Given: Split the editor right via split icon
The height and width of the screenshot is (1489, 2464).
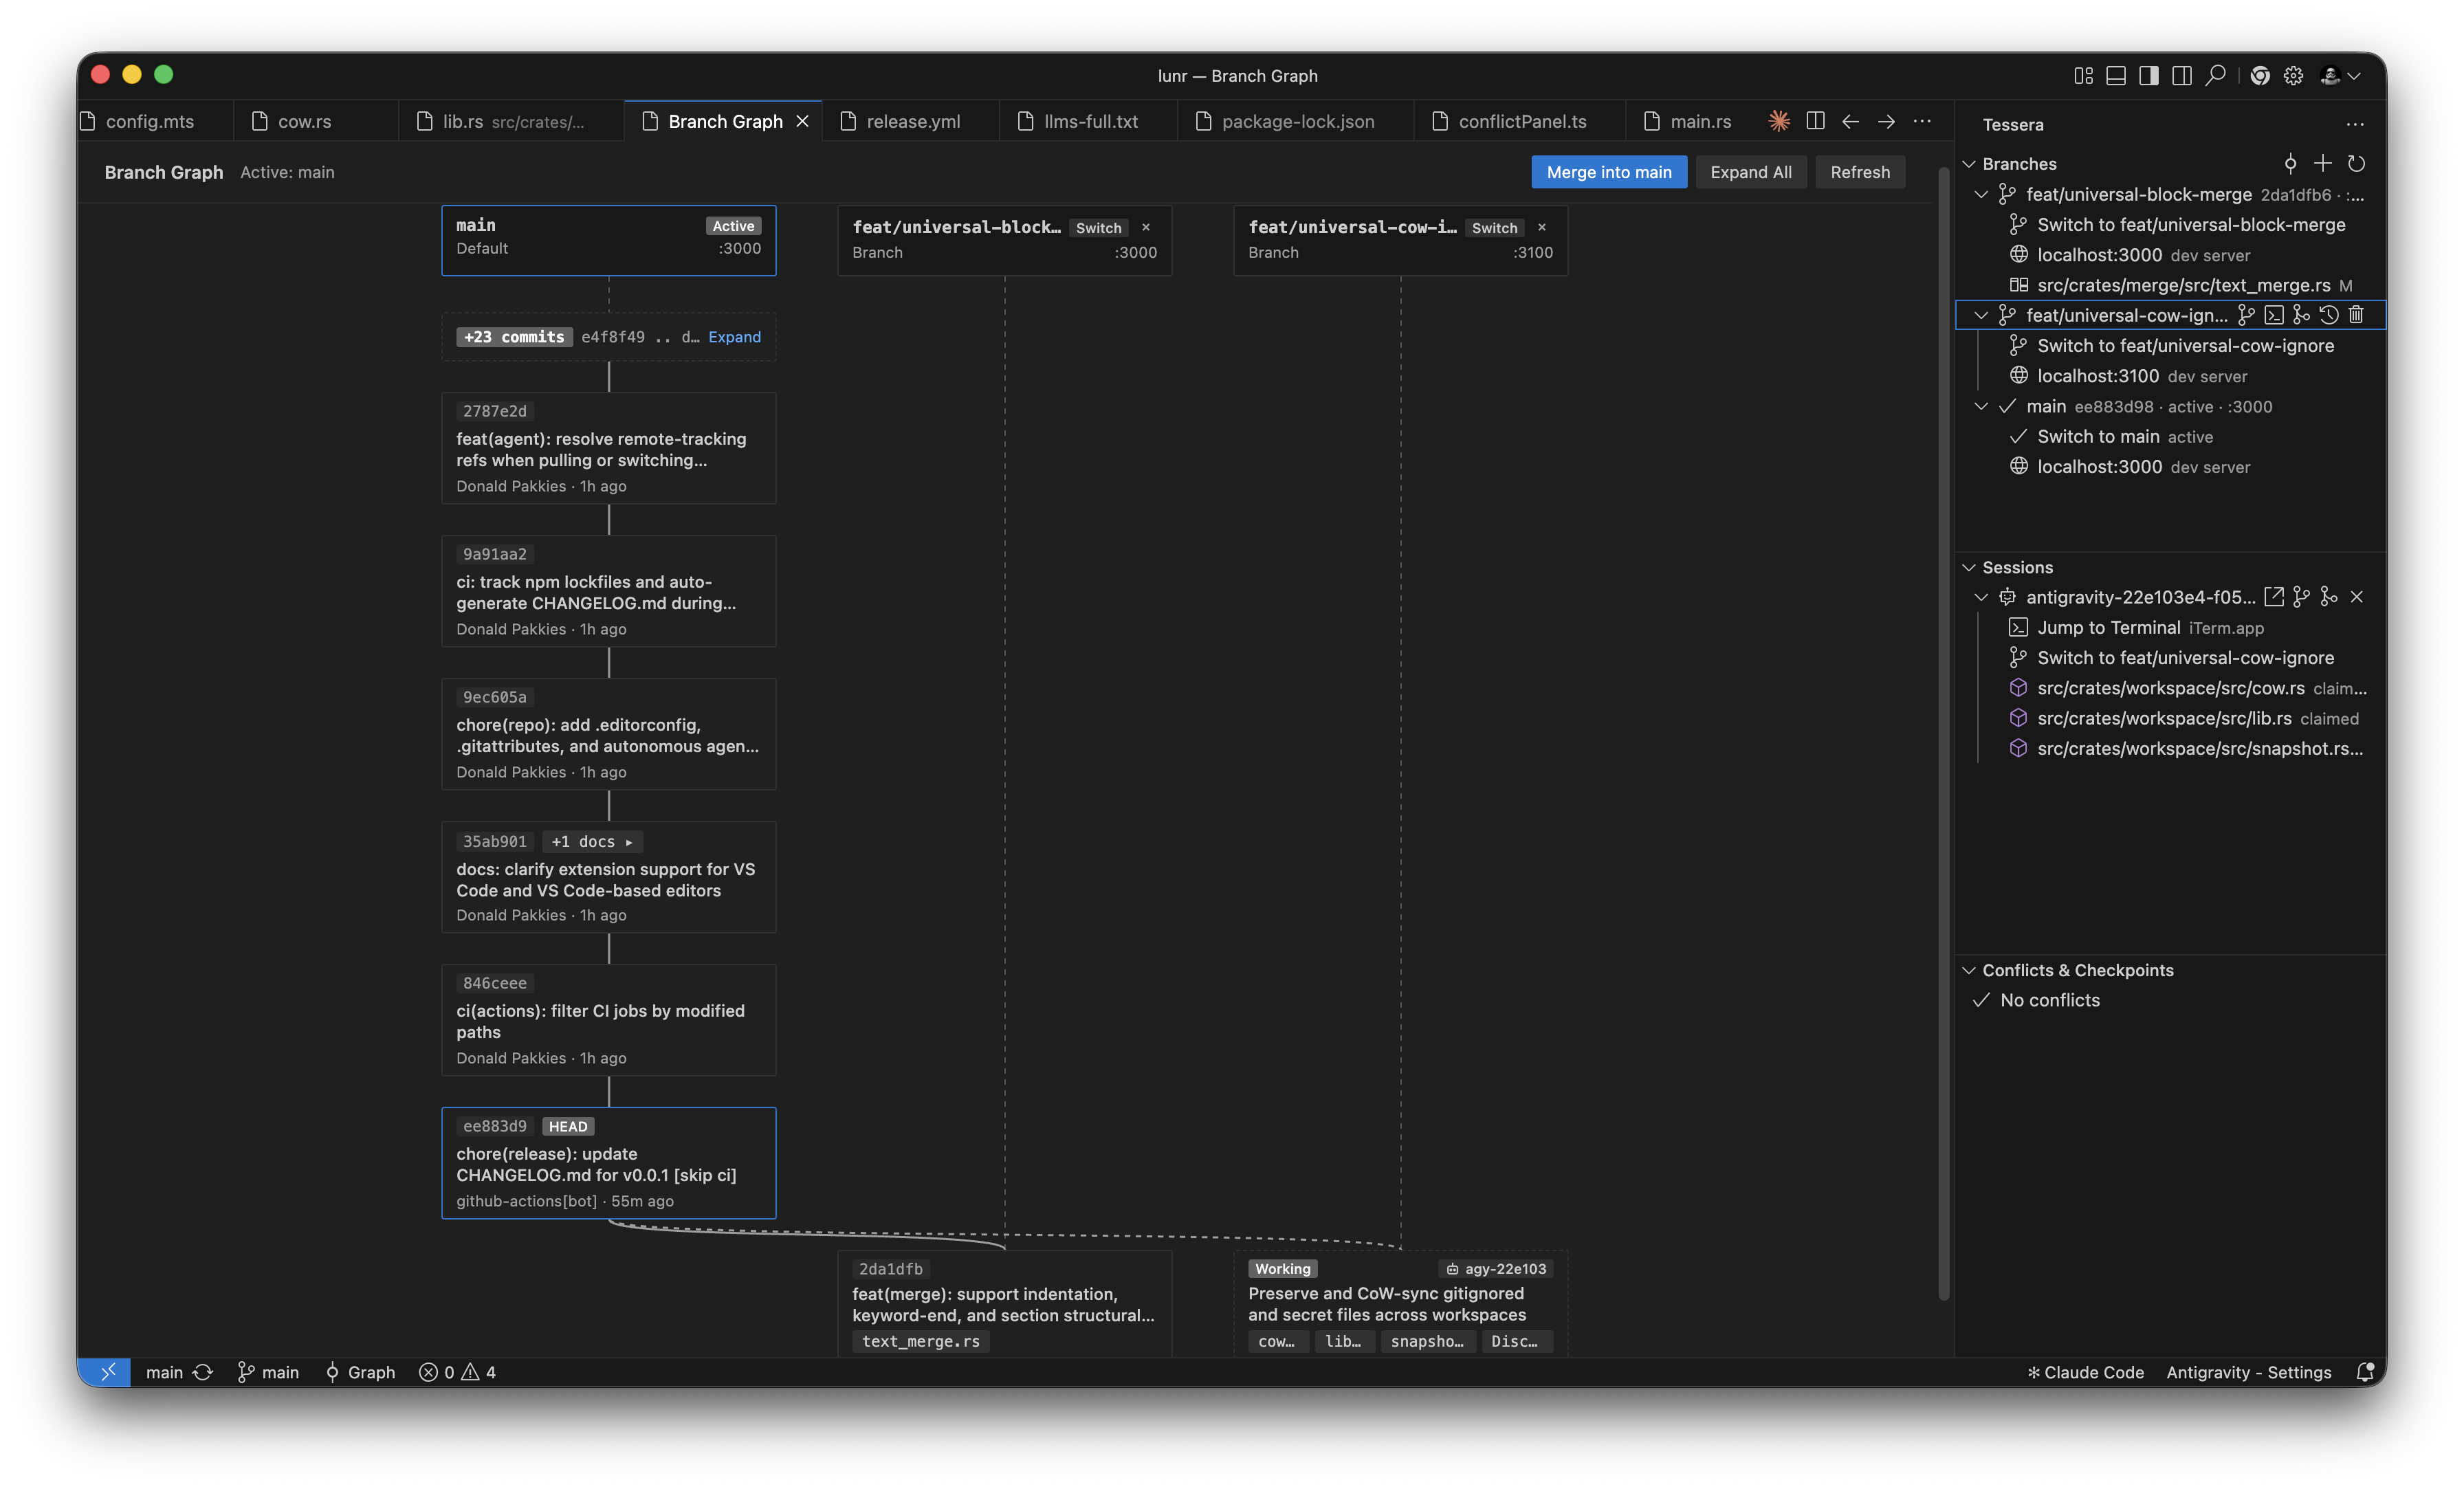Looking at the screenshot, I should pyautogui.click(x=1815, y=121).
